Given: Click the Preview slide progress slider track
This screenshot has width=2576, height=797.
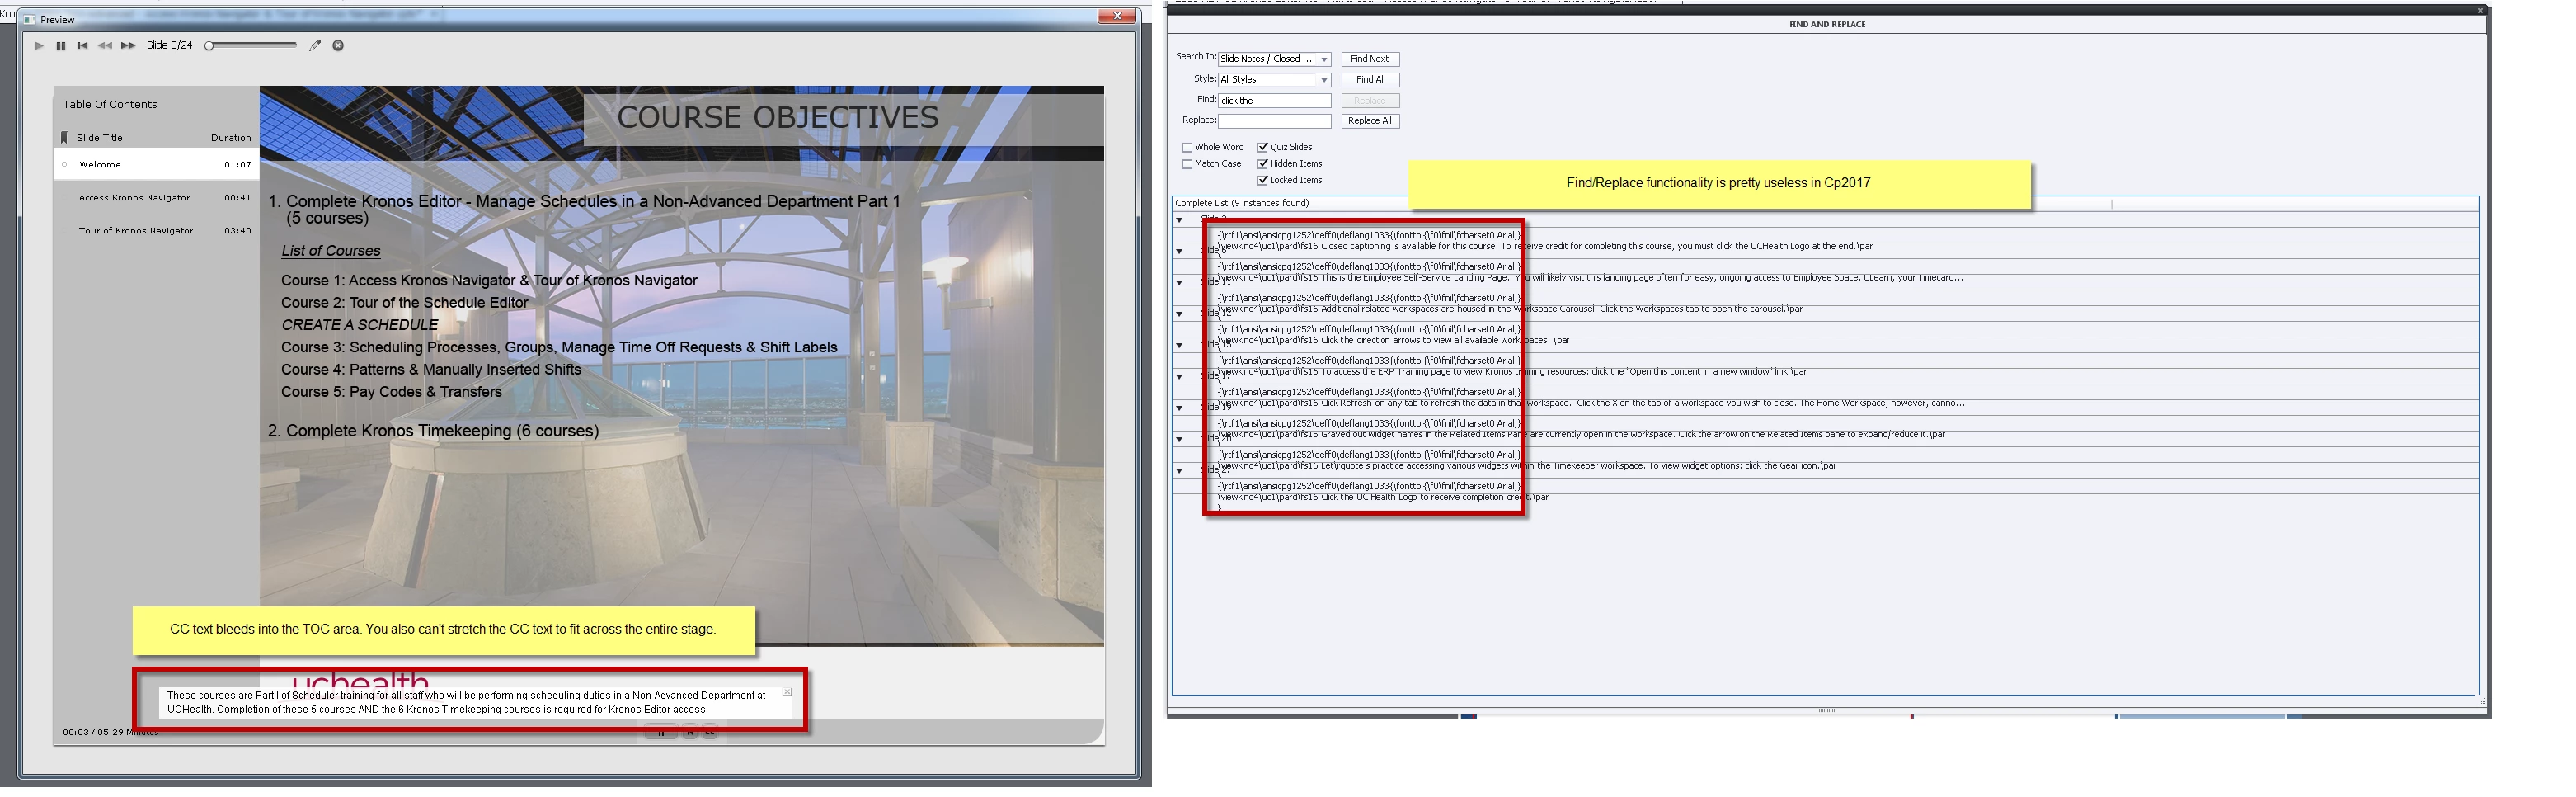Looking at the screenshot, I should click(255, 45).
